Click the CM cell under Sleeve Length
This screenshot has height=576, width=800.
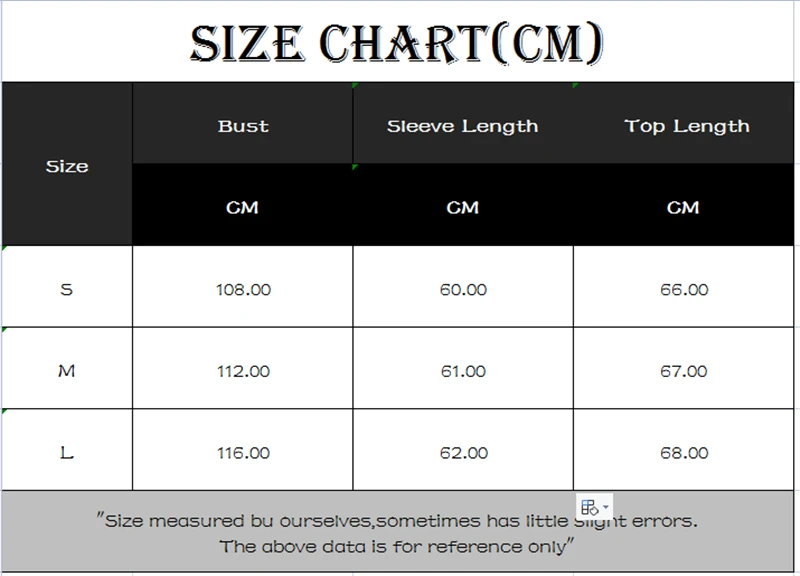pos(462,207)
